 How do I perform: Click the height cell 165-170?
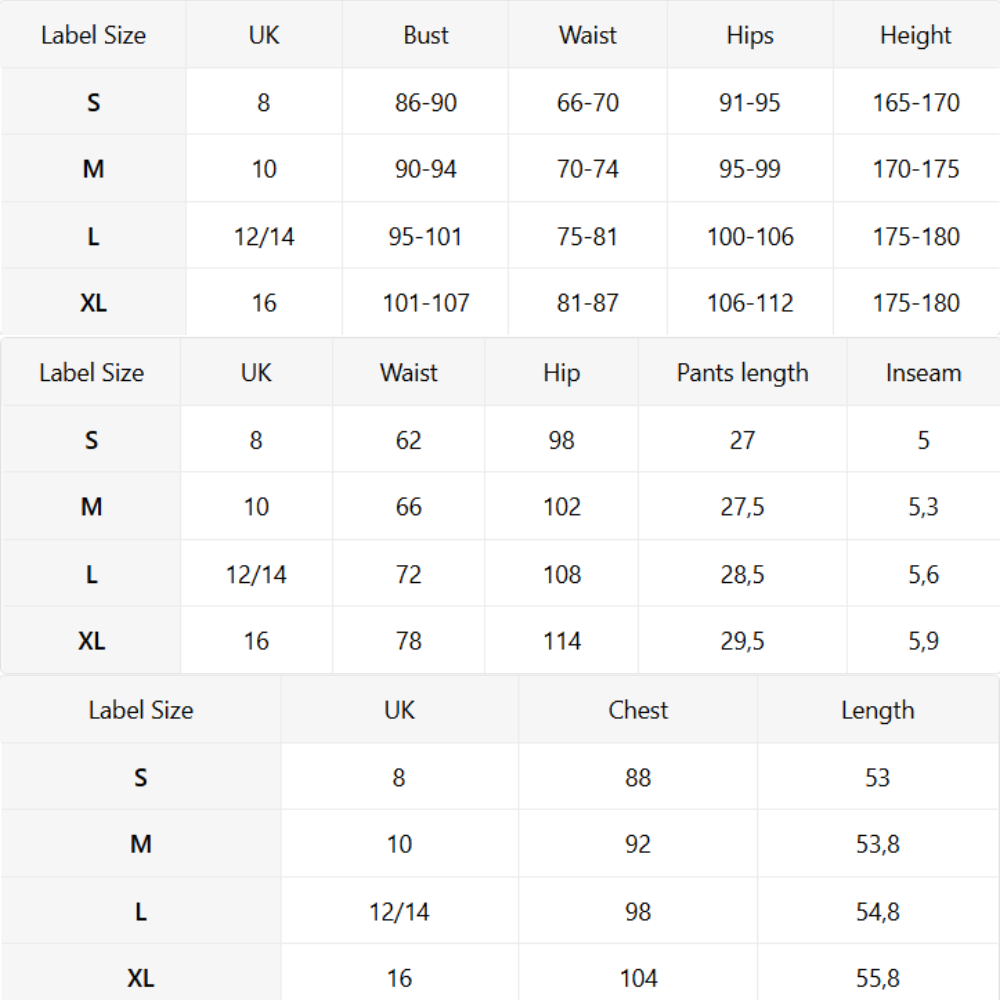(915, 102)
